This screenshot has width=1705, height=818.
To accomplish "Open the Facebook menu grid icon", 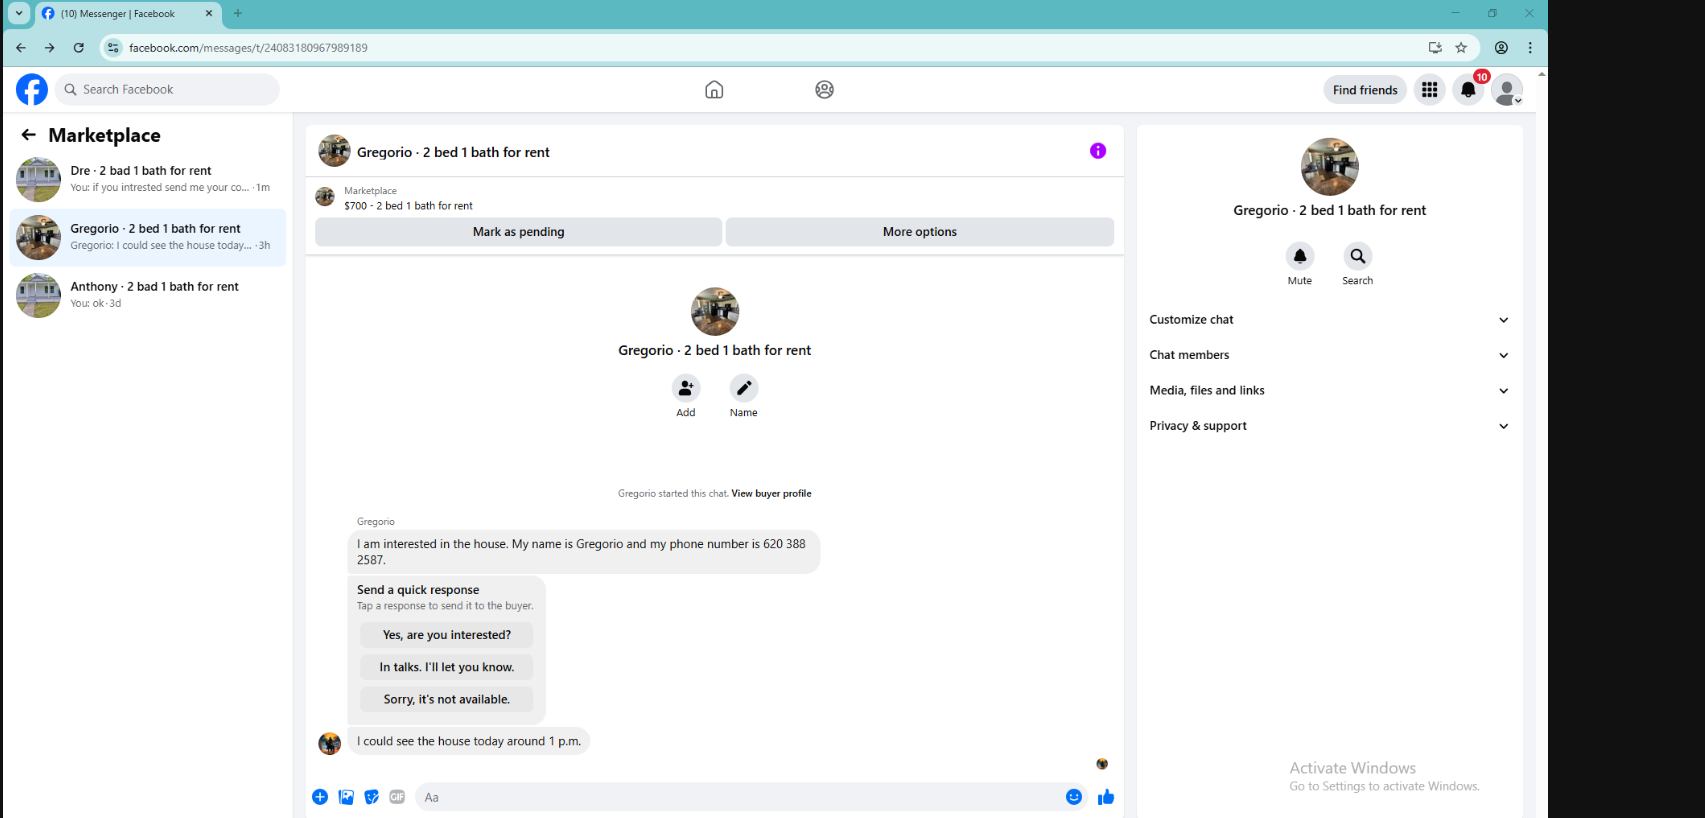I will pyautogui.click(x=1430, y=90).
